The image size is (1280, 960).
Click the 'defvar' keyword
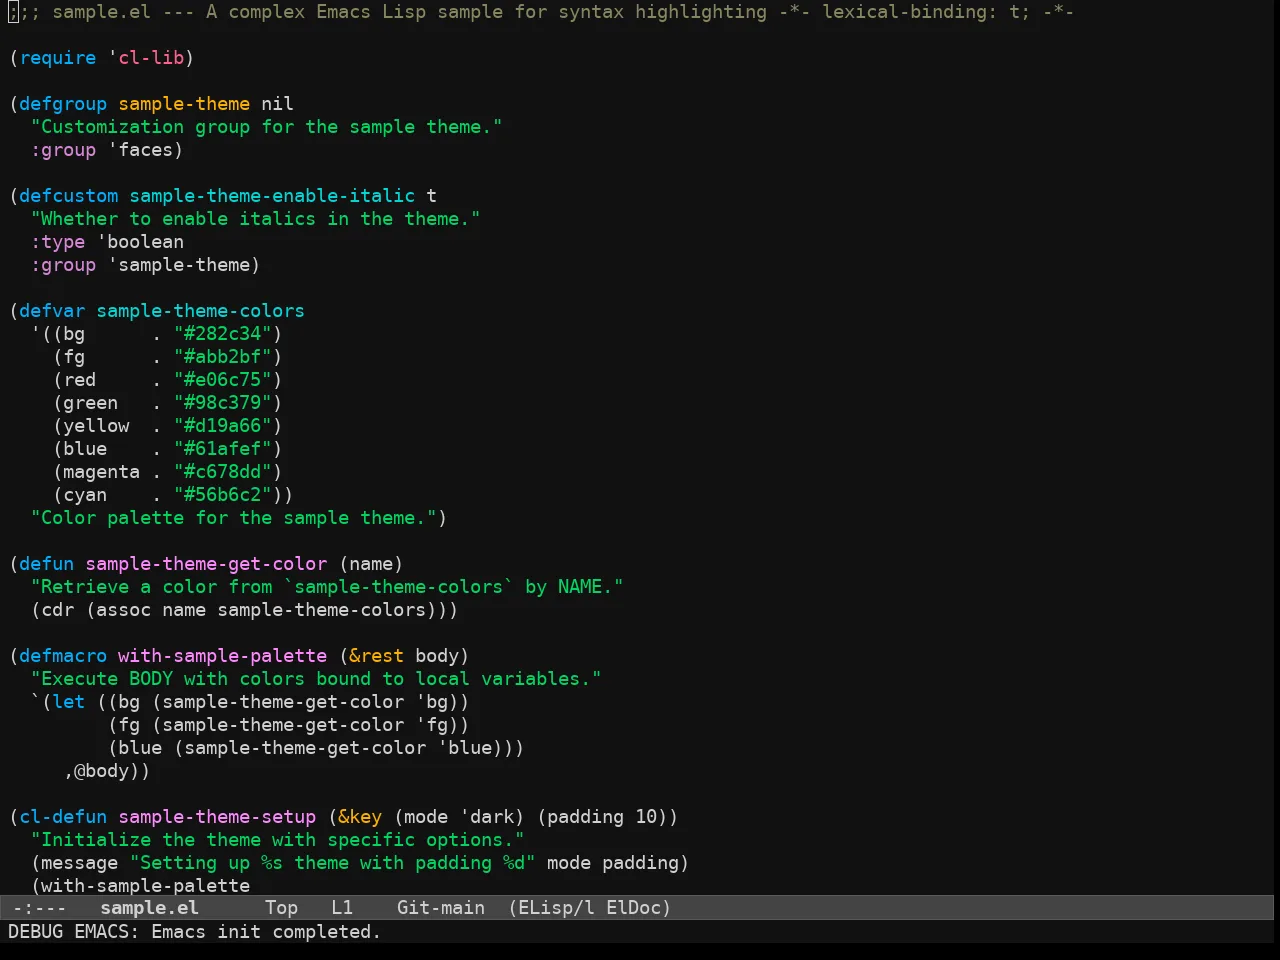point(52,311)
